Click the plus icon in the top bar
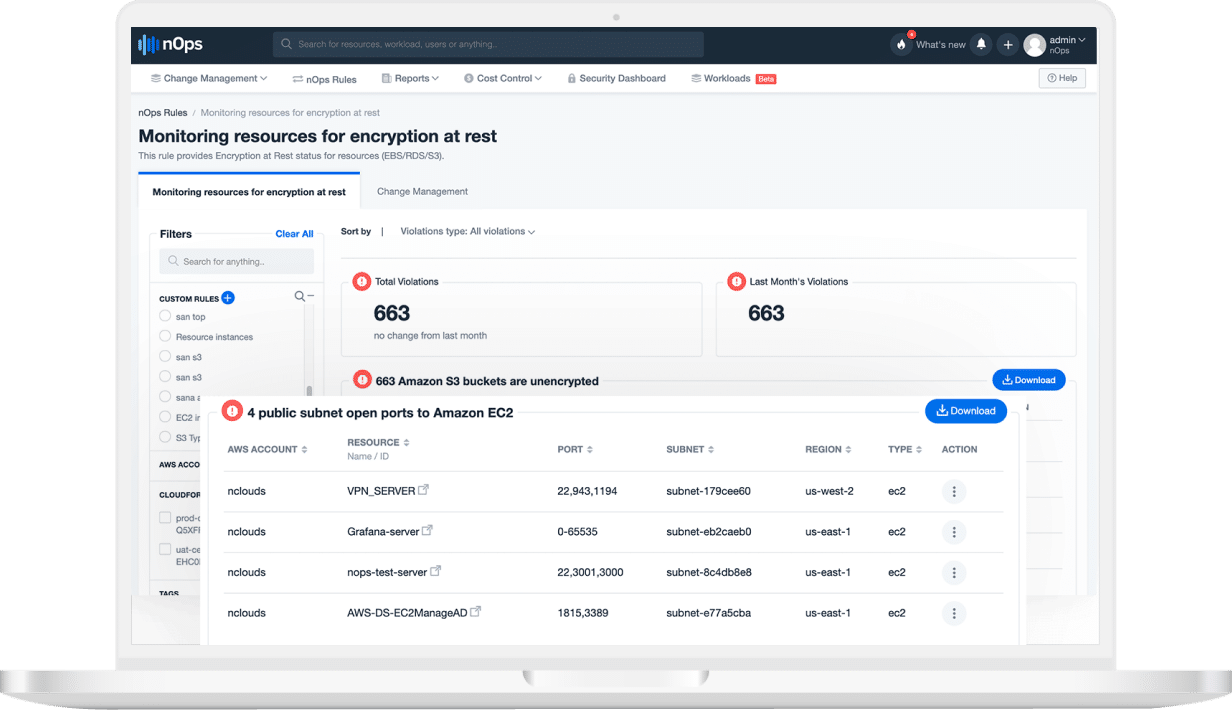The height and width of the screenshot is (710, 1232). pos(1008,44)
